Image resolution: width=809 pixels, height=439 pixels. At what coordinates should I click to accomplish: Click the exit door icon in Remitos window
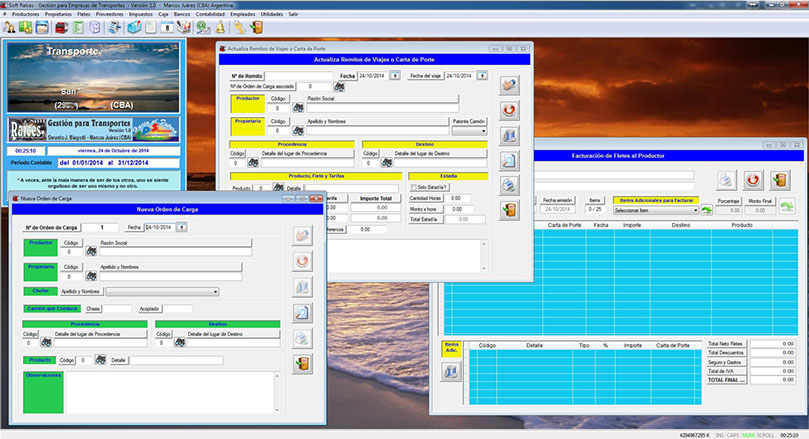[x=510, y=210]
